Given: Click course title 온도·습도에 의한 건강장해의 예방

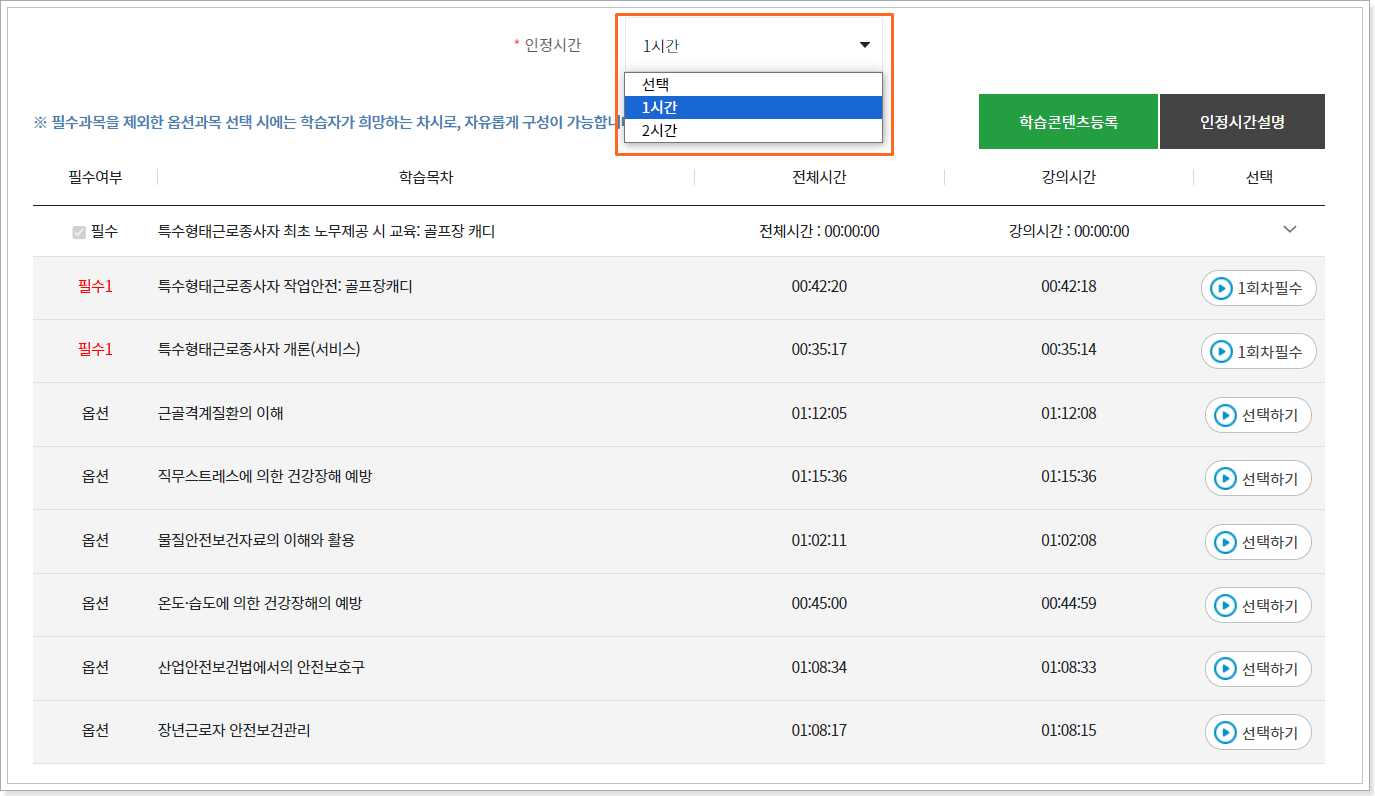Looking at the screenshot, I should [260, 603].
